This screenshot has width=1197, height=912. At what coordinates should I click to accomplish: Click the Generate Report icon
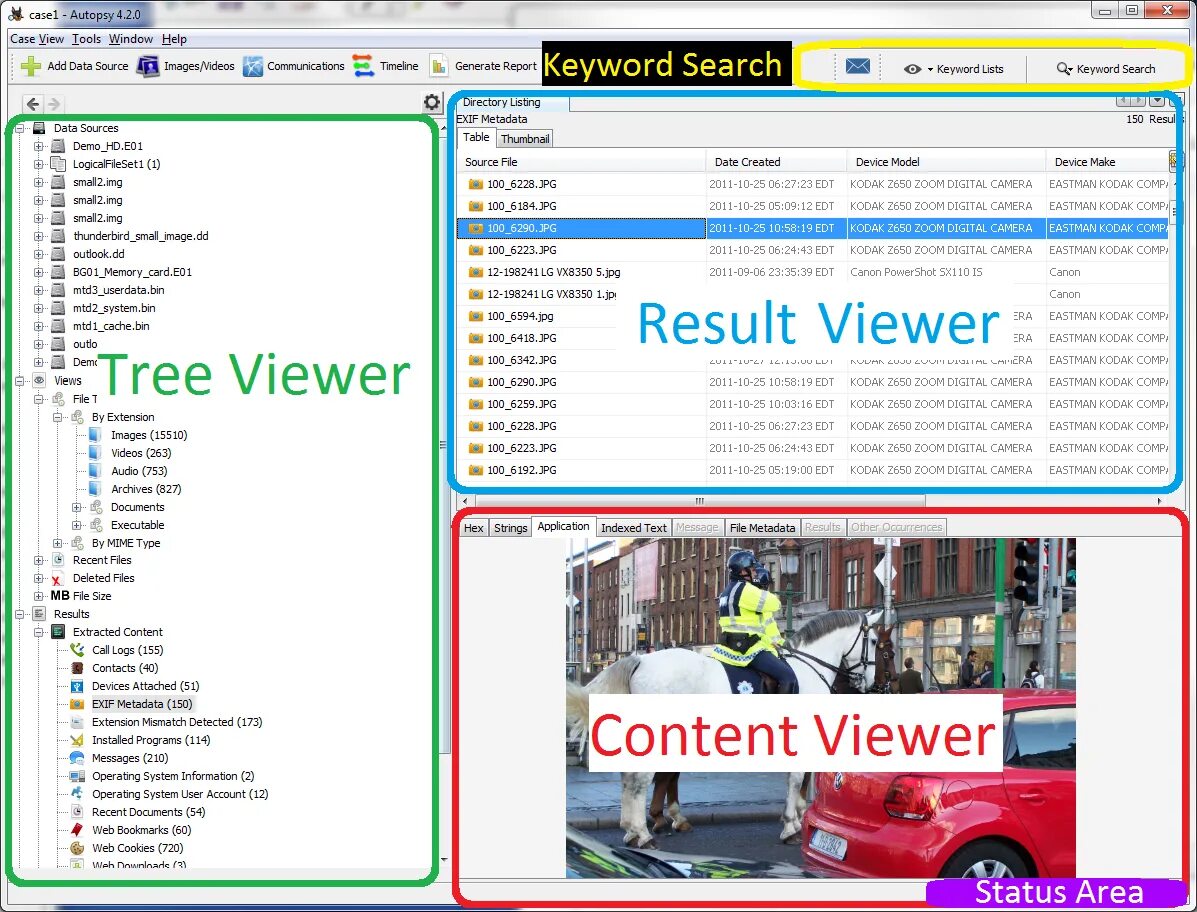(x=438, y=66)
